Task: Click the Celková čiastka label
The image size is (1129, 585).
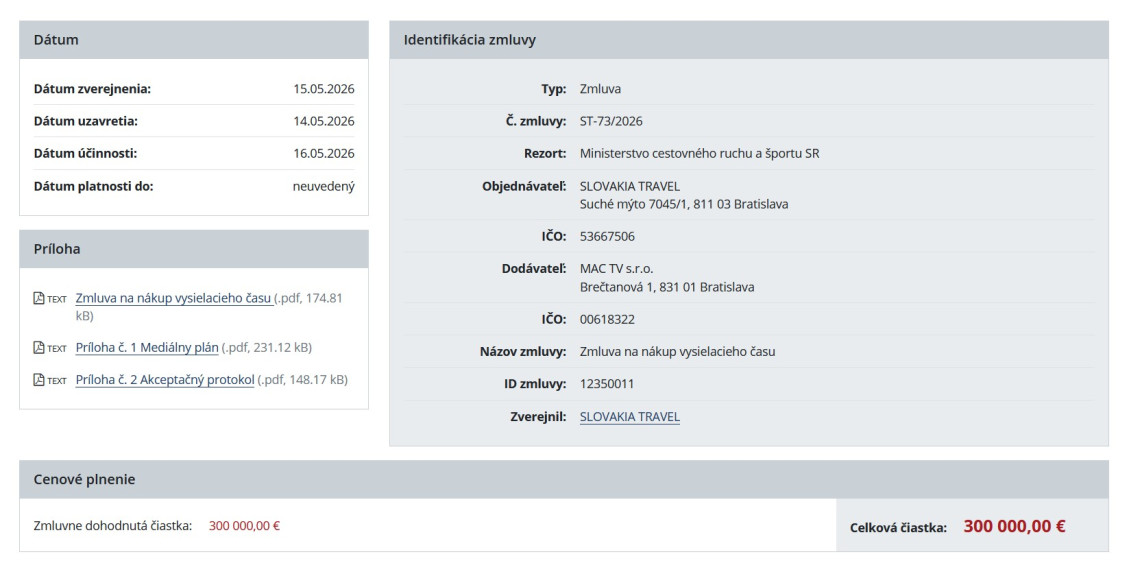Action: click(x=899, y=527)
